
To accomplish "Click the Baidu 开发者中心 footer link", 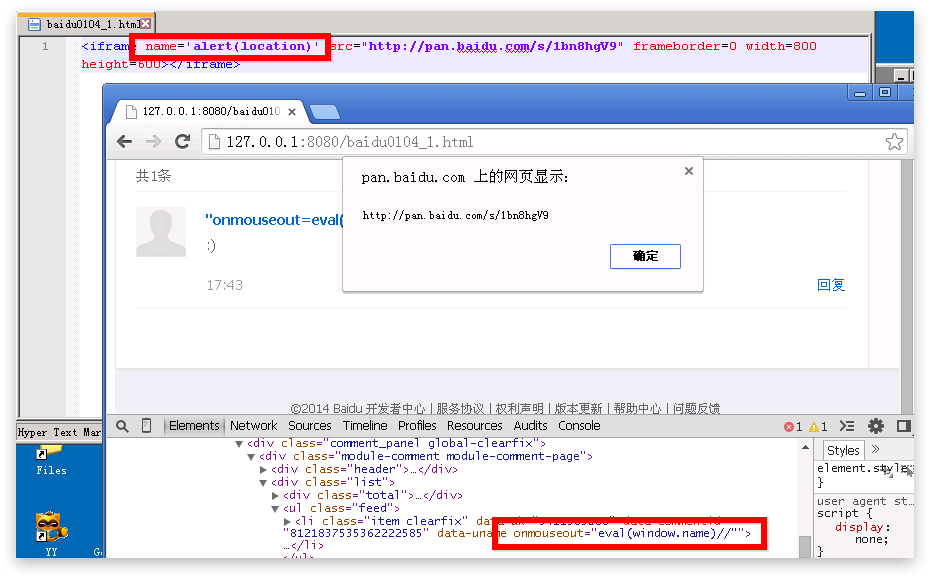I will coord(378,408).
